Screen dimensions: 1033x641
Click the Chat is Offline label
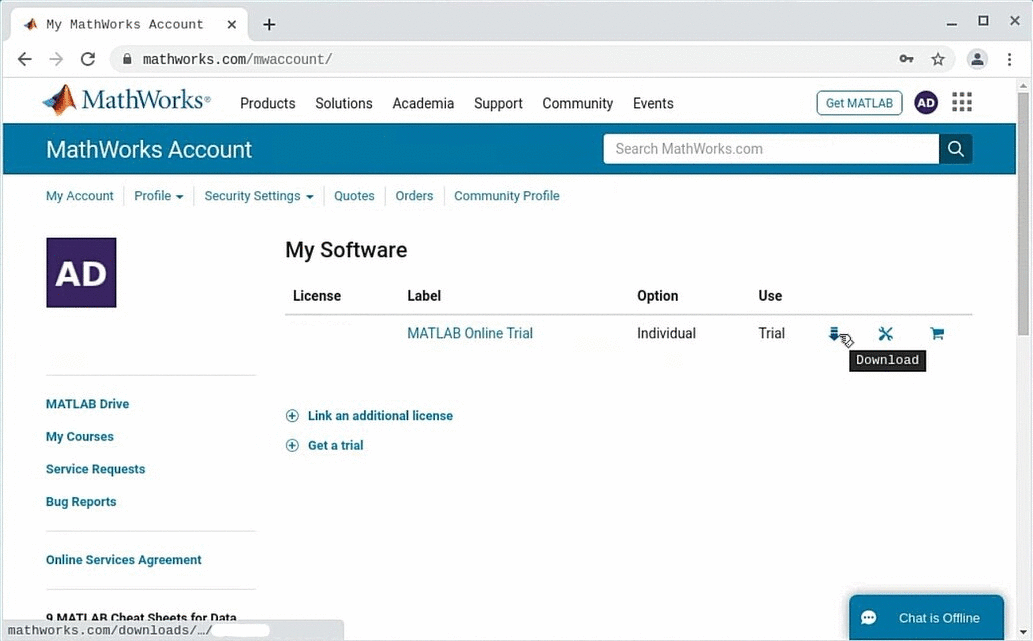pyautogui.click(x=939, y=618)
